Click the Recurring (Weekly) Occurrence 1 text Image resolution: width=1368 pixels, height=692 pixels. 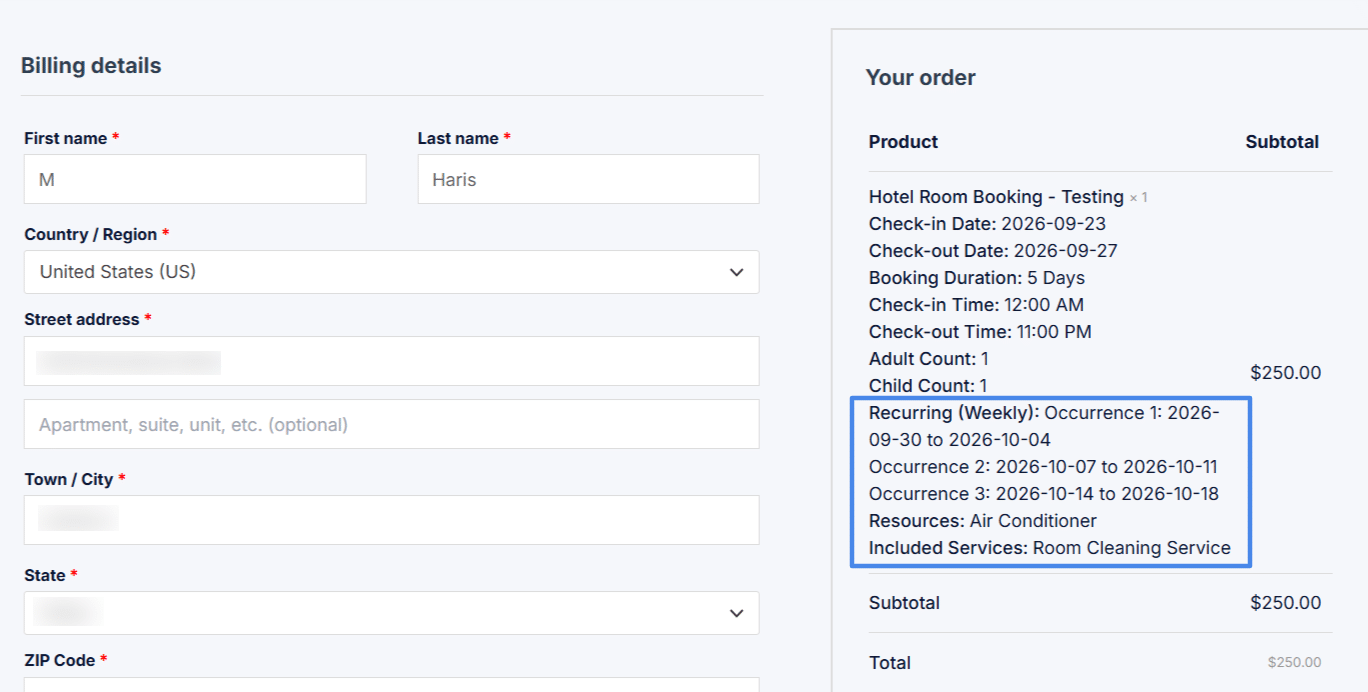tap(1044, 426)
